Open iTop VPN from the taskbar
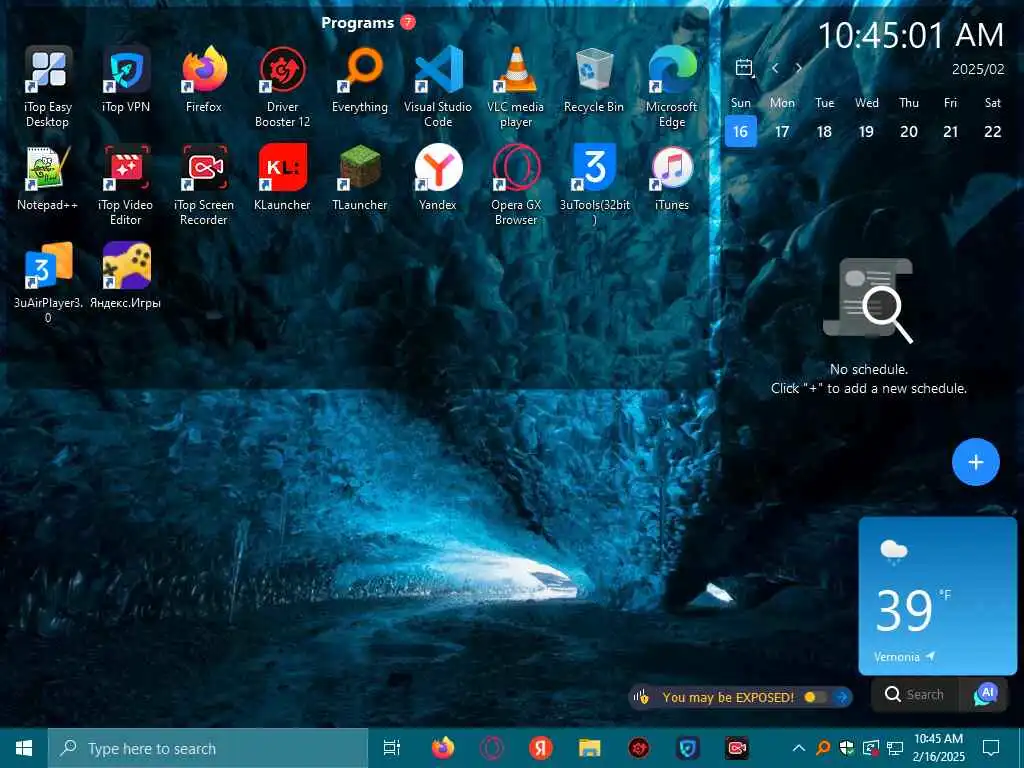1024x768 pixels. [x=688, y=748]
